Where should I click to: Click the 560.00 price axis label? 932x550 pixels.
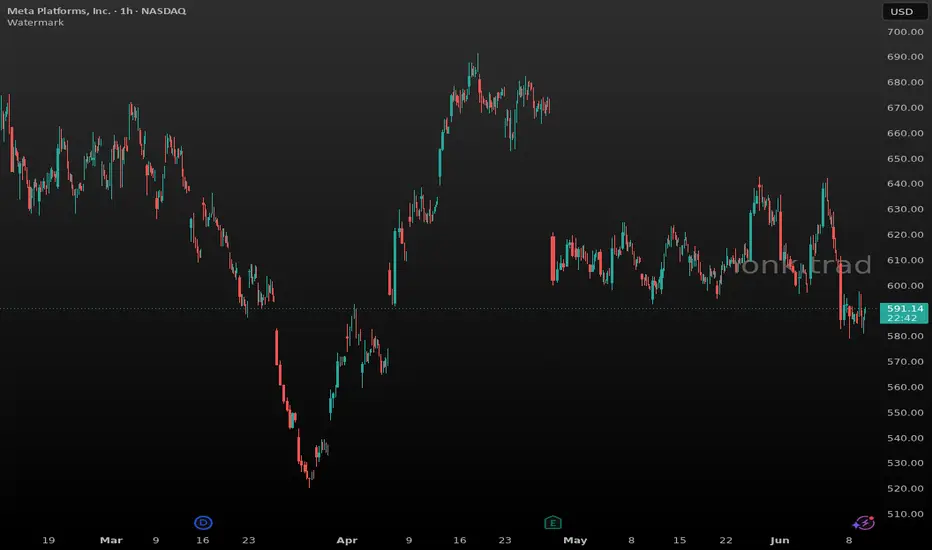pyautogui.click(x=905, y=387)
